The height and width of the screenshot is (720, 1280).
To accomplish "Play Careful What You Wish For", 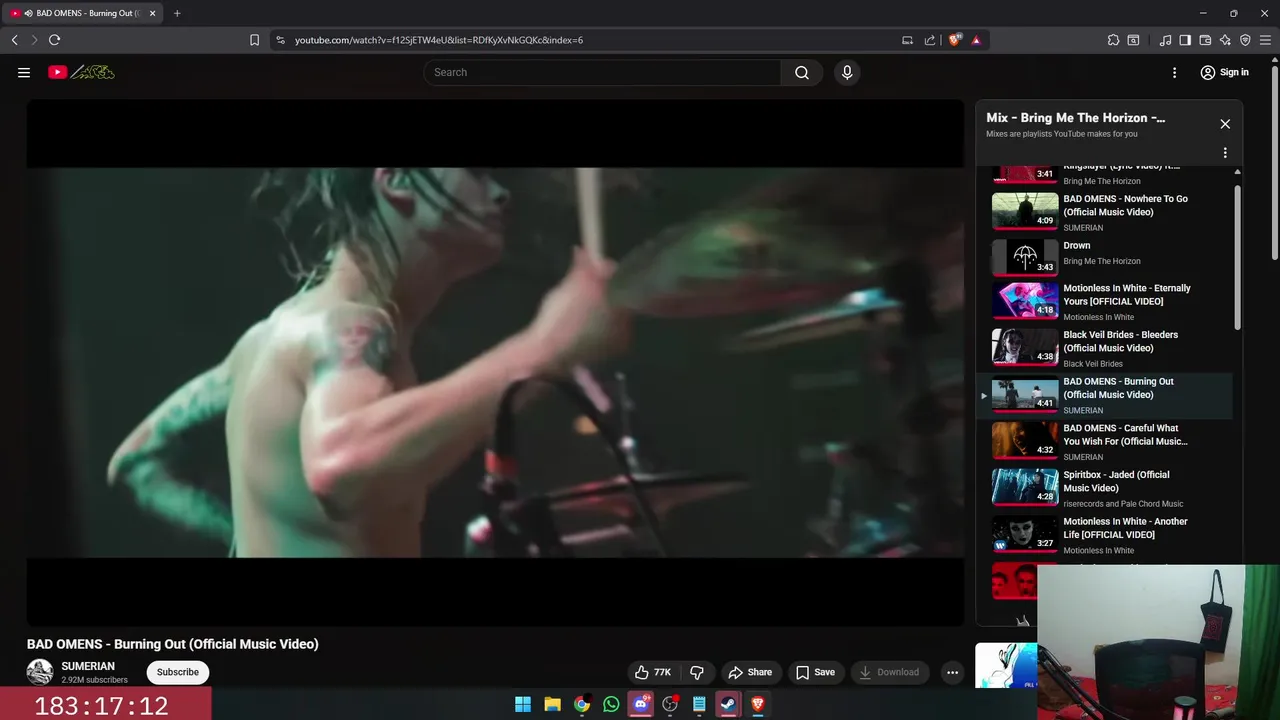I will pyautogui.click(x=1104, y=441).
